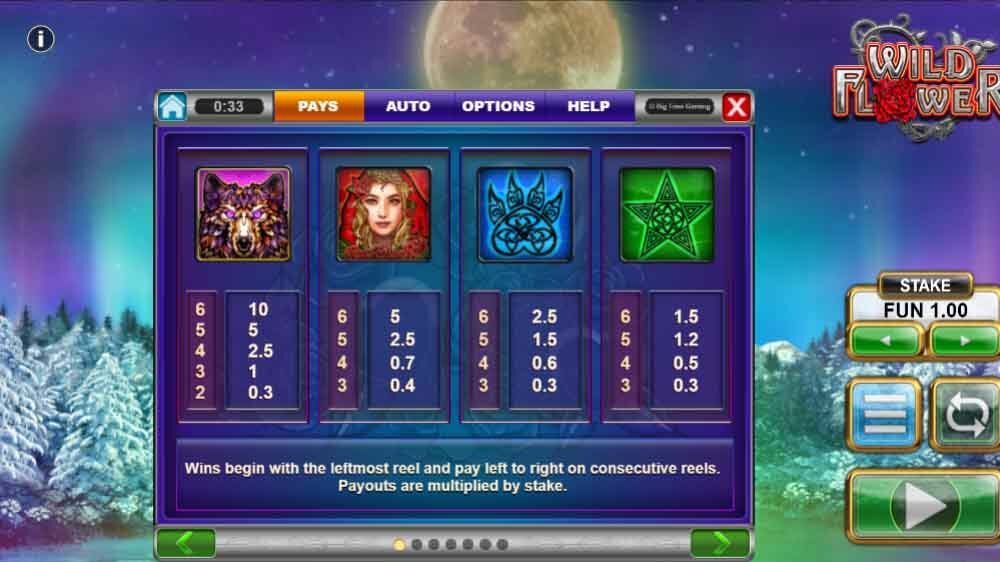Viewport: 1000px width, 562px height.
Task: Click the wolf symbol thumbnail
Action: click(243, 214)
